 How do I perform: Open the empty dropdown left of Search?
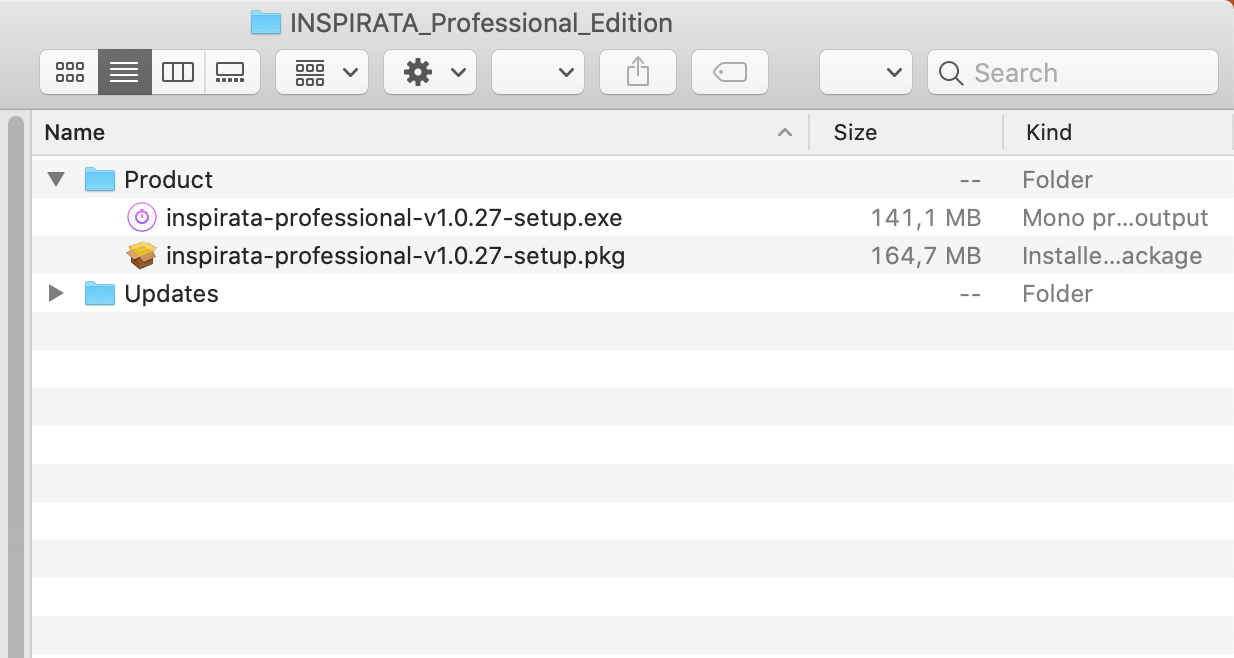tap(866, 72)
